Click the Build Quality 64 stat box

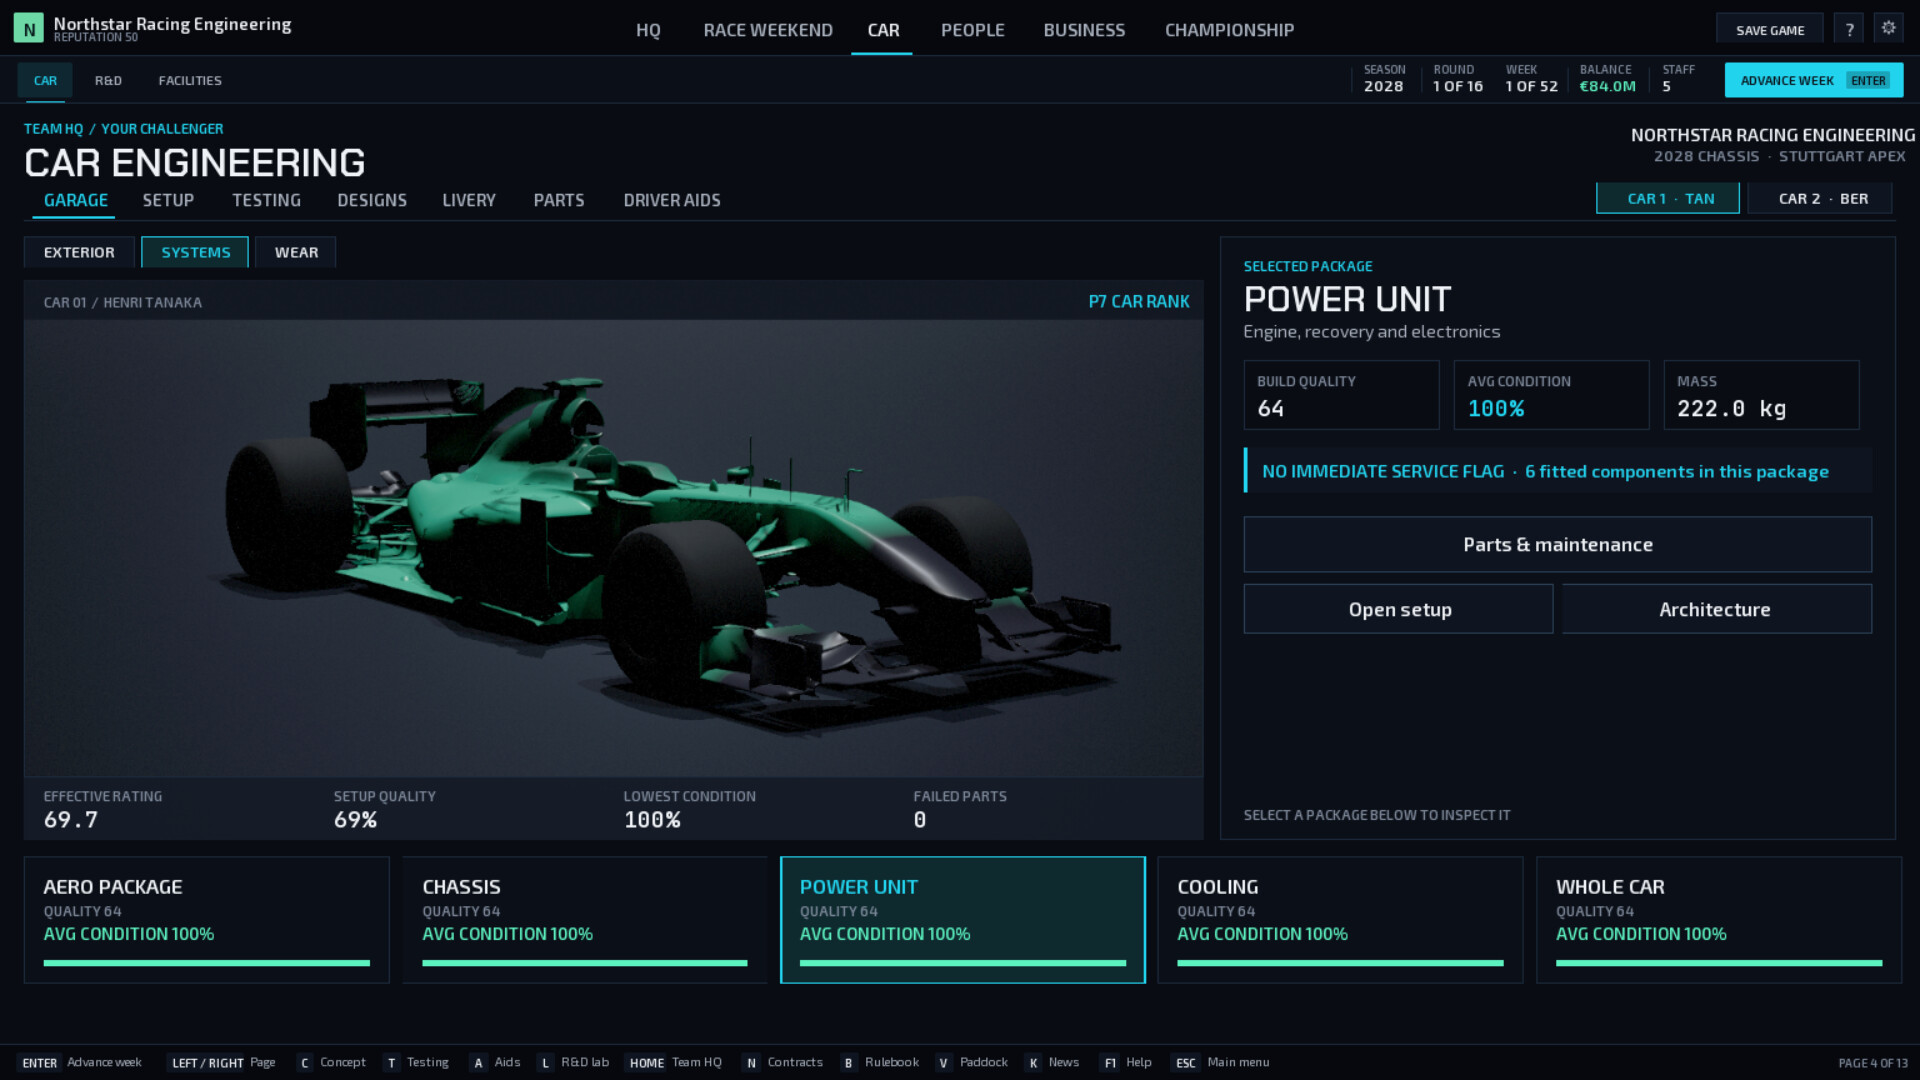1341,395
